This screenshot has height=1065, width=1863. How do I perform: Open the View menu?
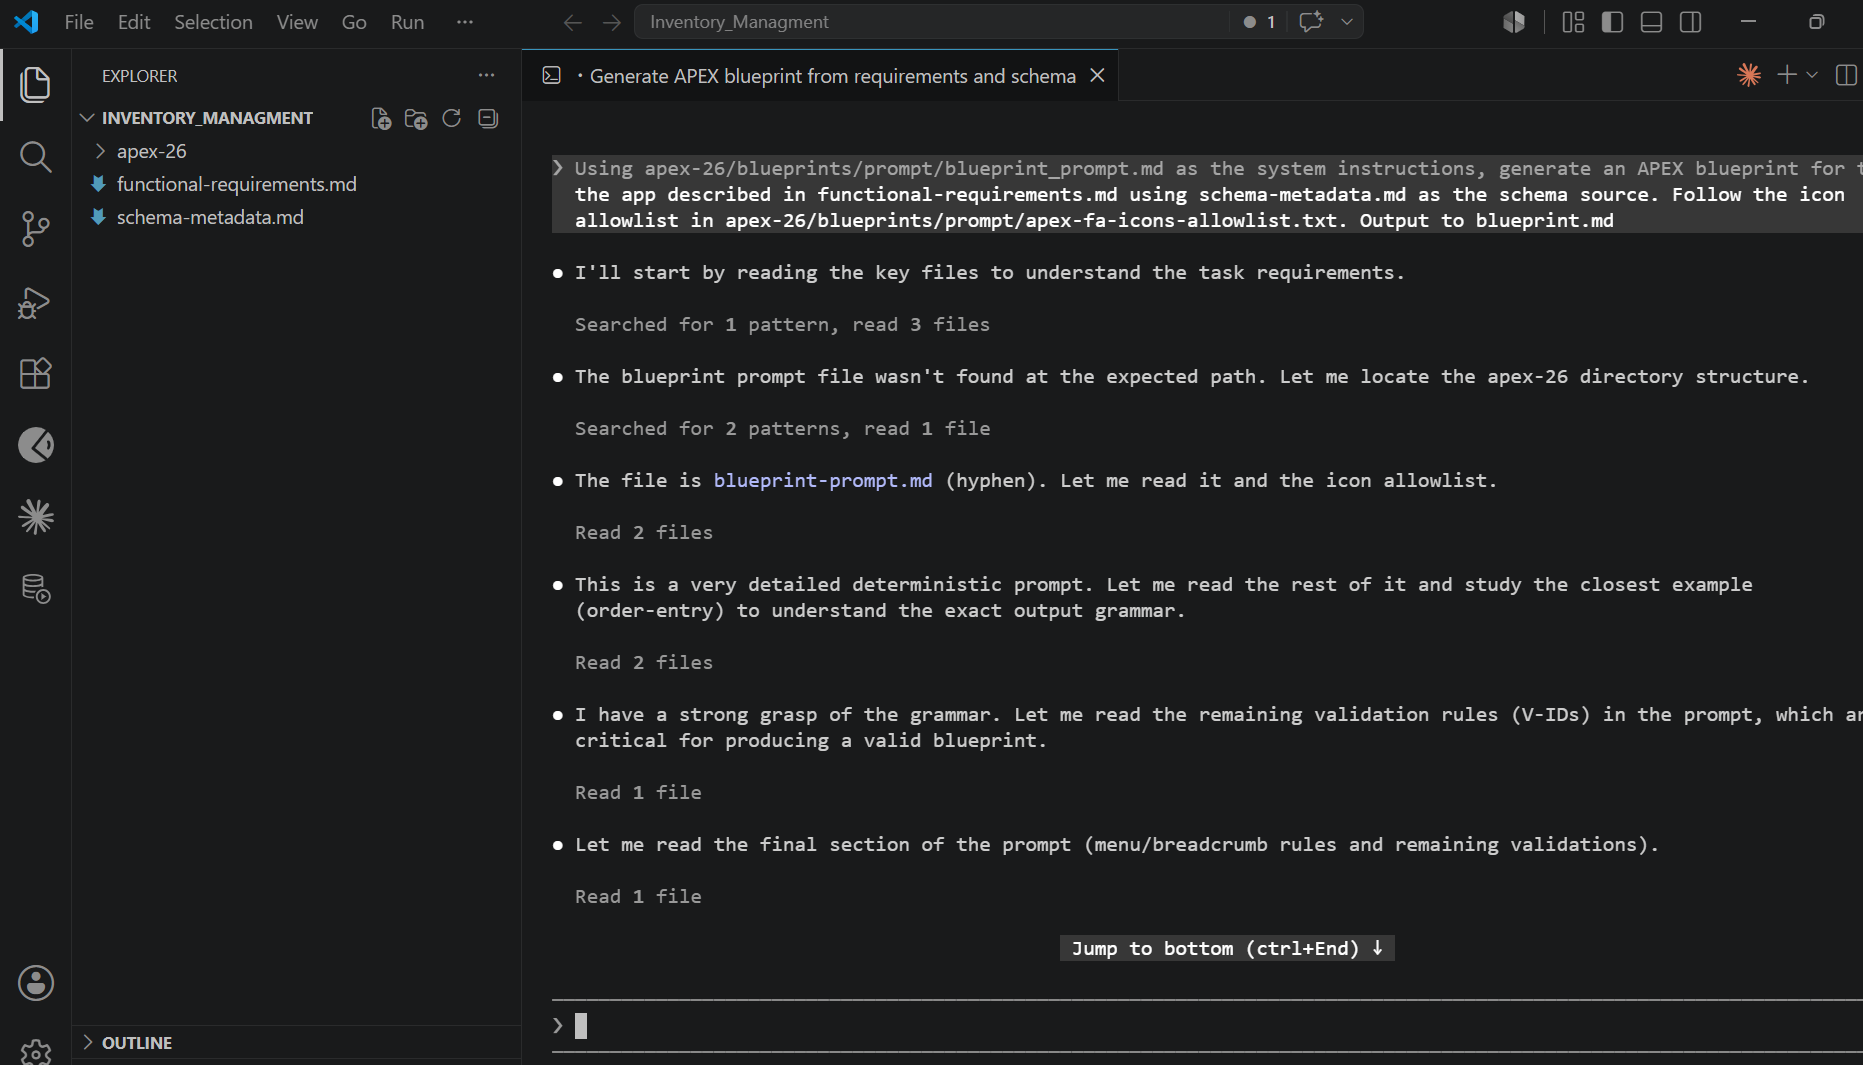click(x=297, y=22)
